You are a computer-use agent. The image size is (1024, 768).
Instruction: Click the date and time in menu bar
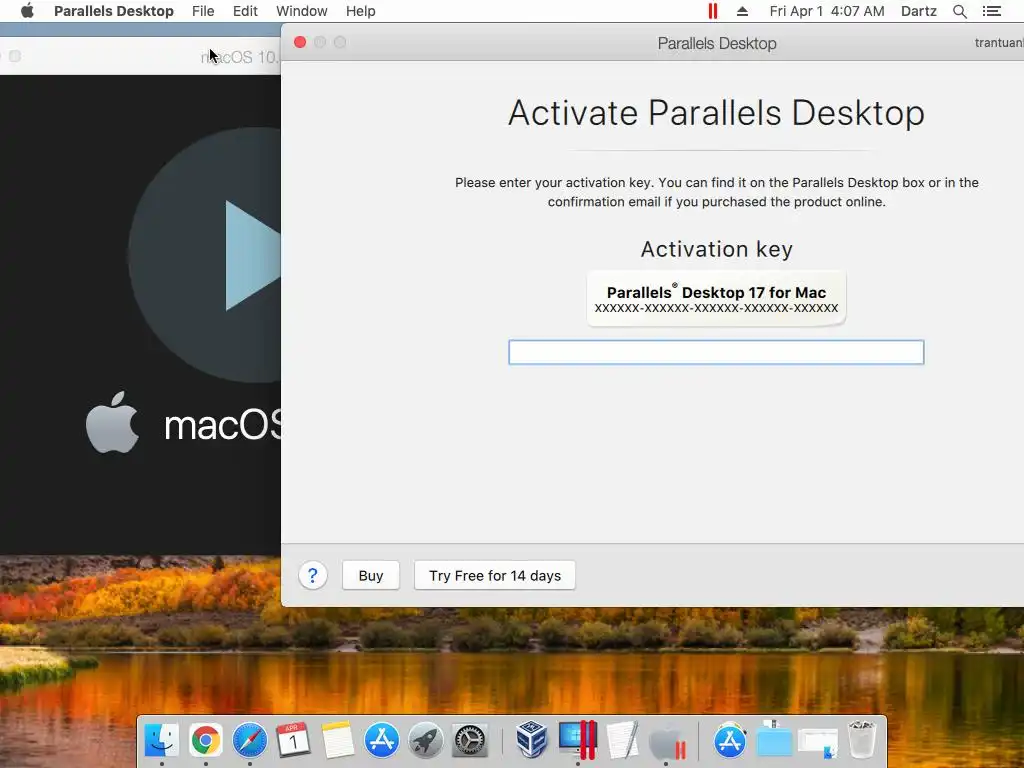pos(827,11)
